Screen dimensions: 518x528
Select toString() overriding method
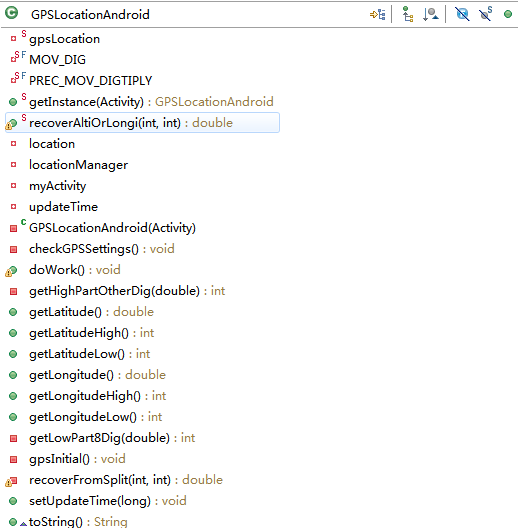(x=78, y=522)
